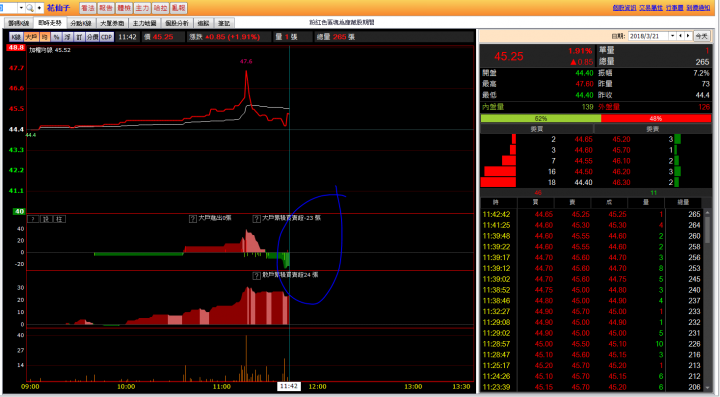
Task: Open the 看法 button
Action: click(x=88, y=8)
